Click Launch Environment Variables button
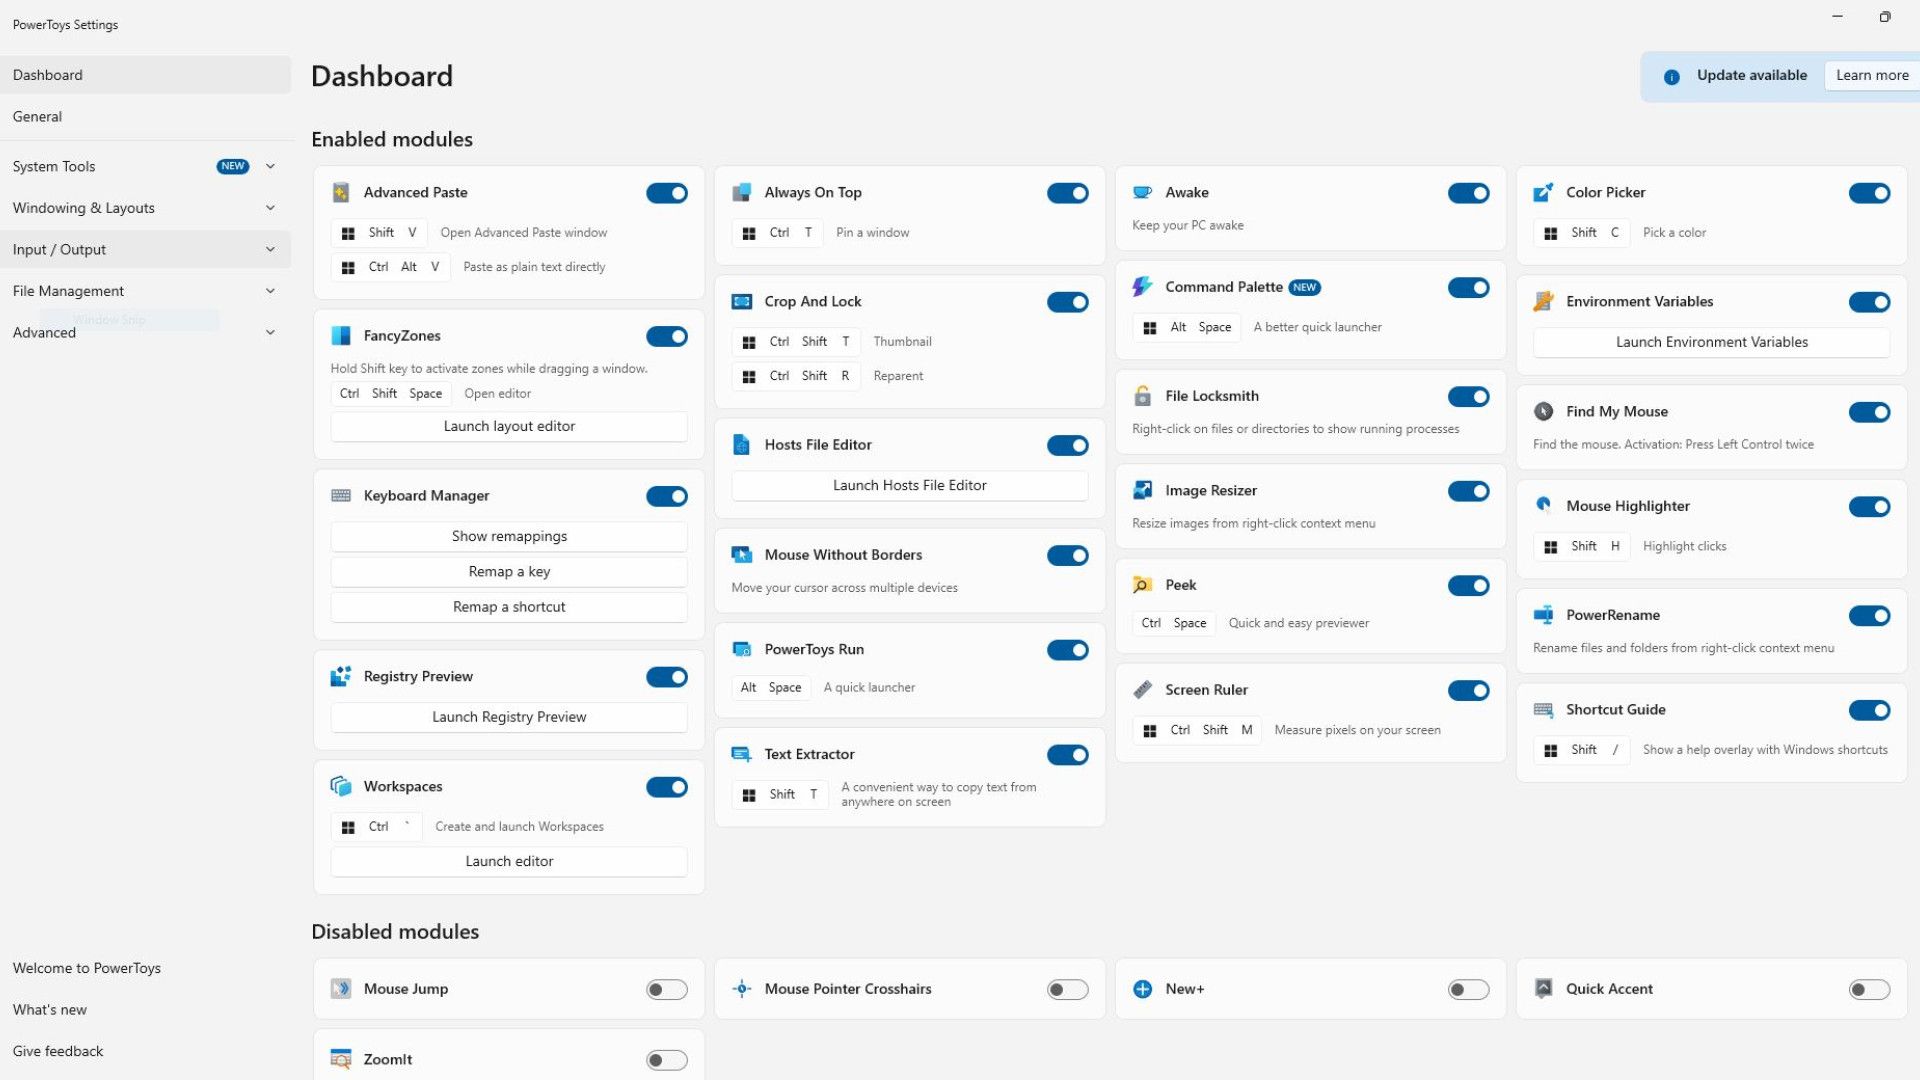 pyautogui.click(x=1711, y=342)
